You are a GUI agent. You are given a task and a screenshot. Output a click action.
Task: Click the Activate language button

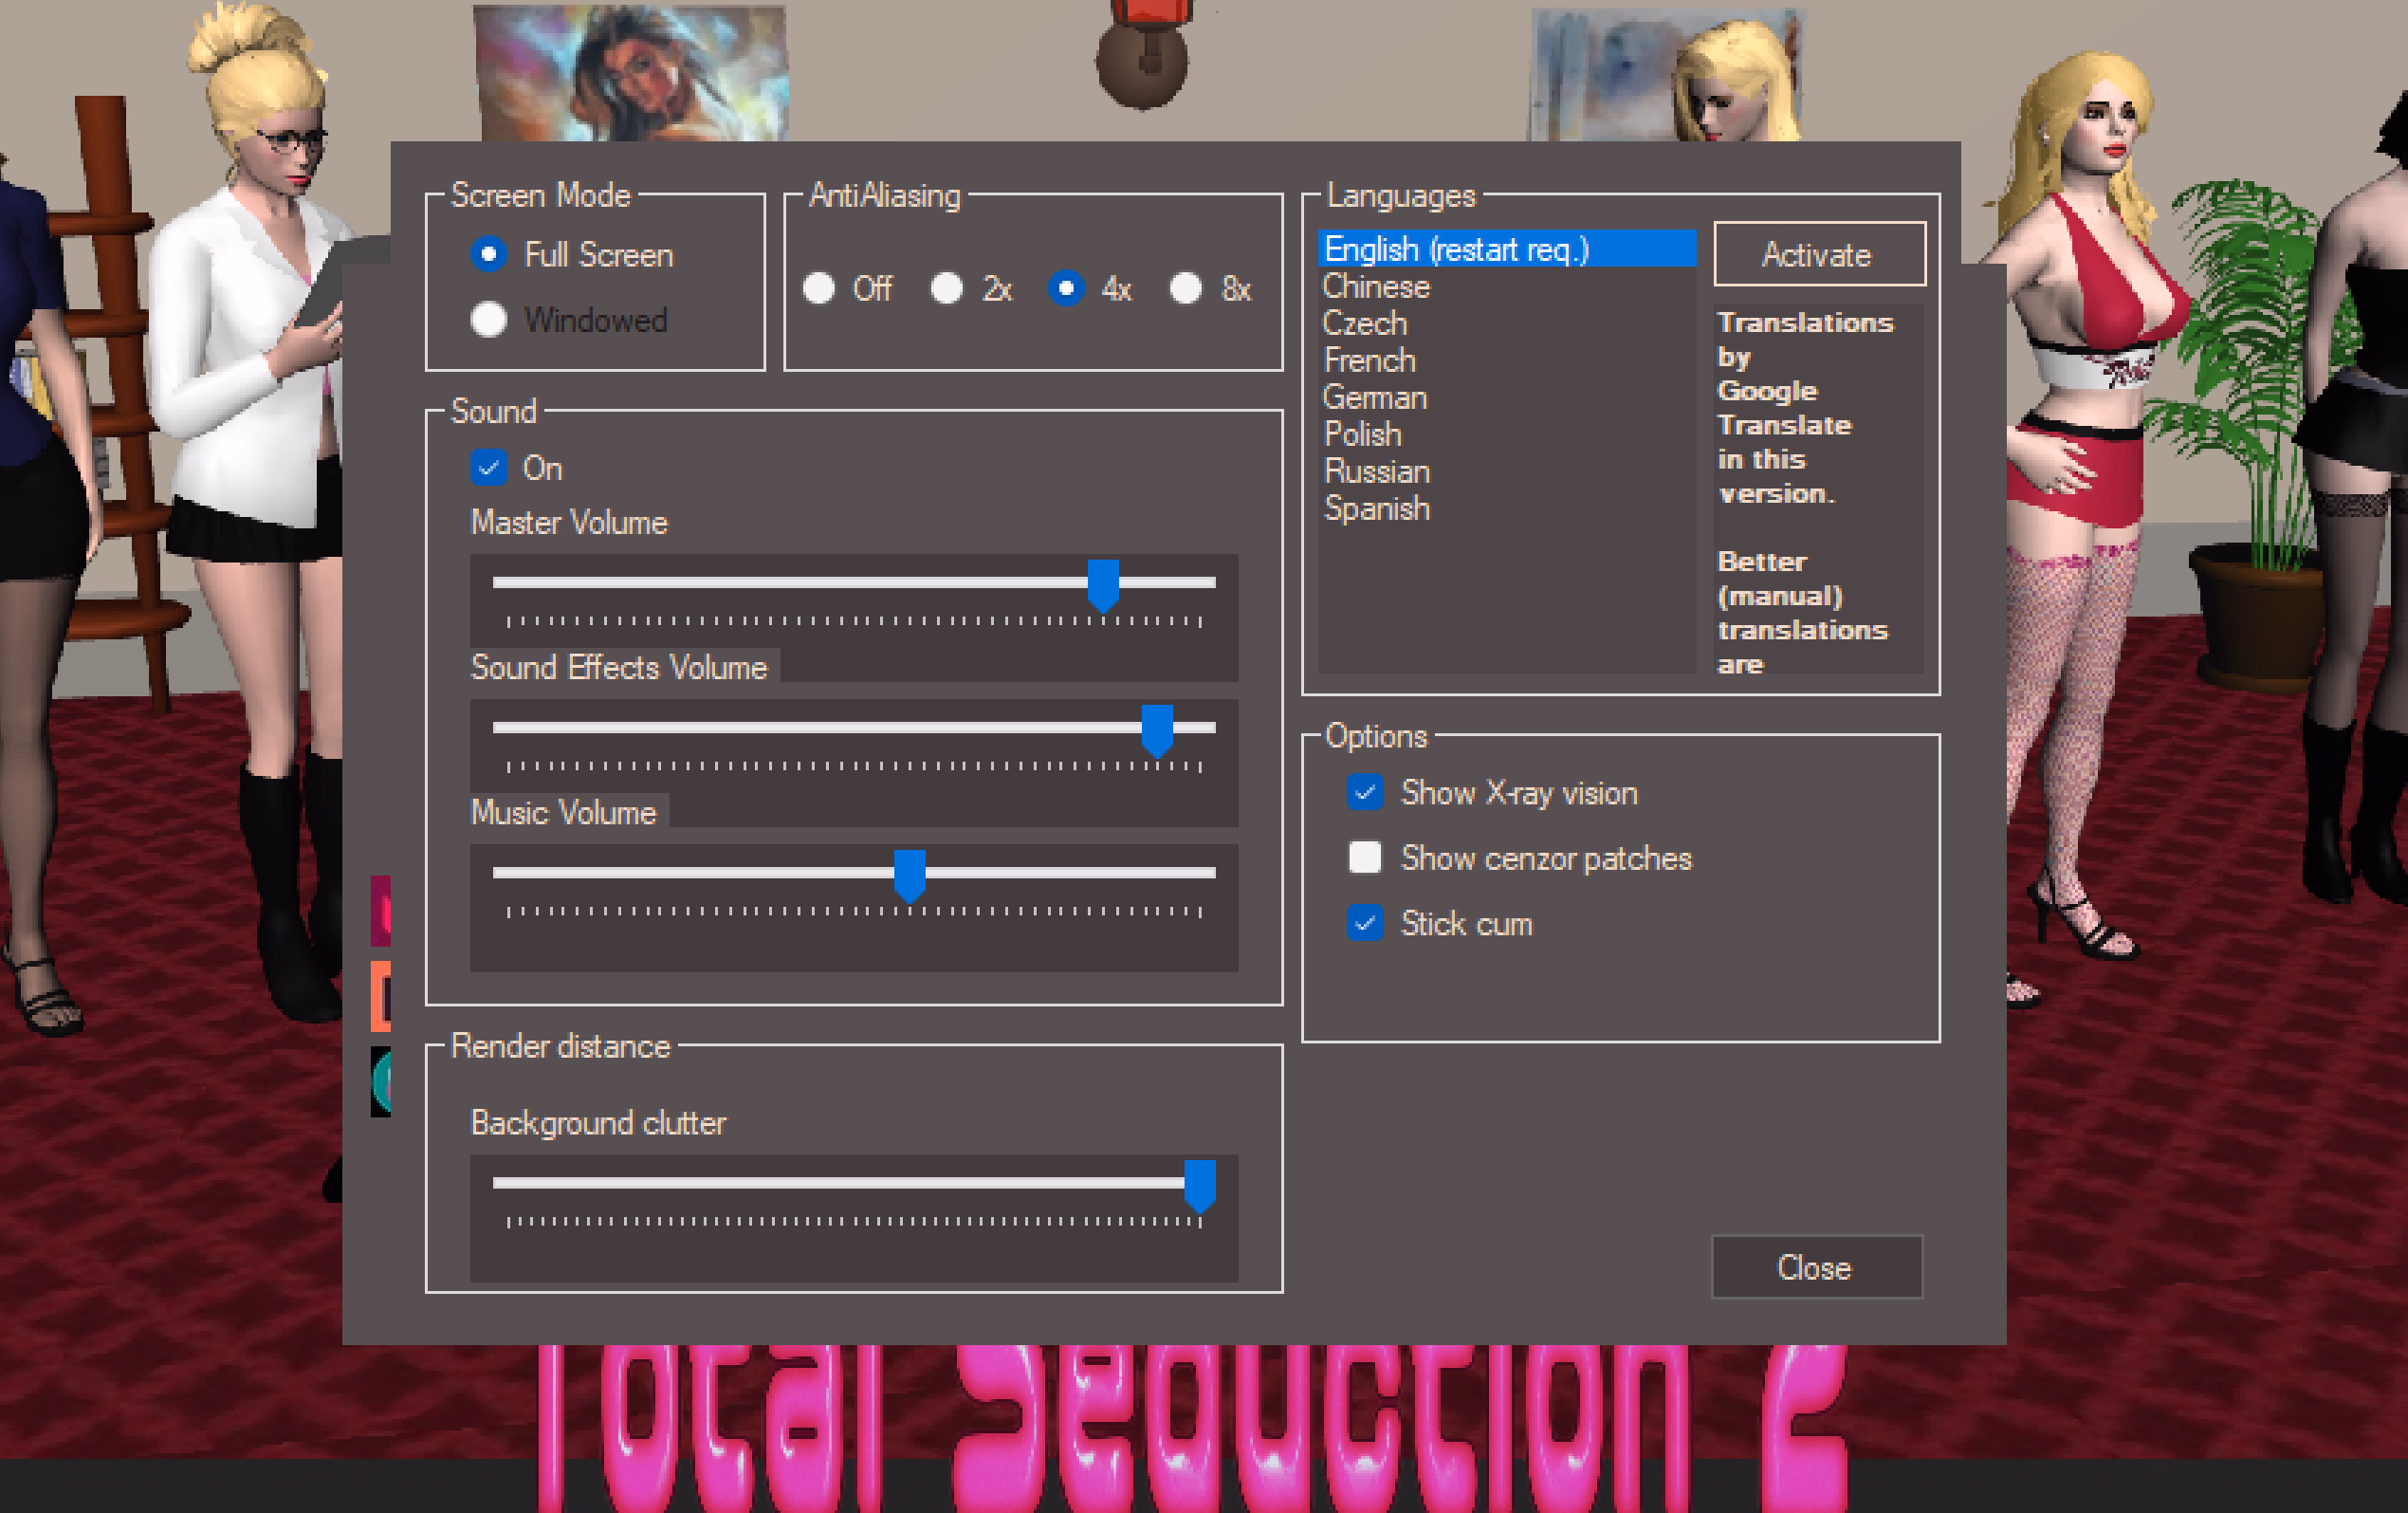pos(1818,255)
